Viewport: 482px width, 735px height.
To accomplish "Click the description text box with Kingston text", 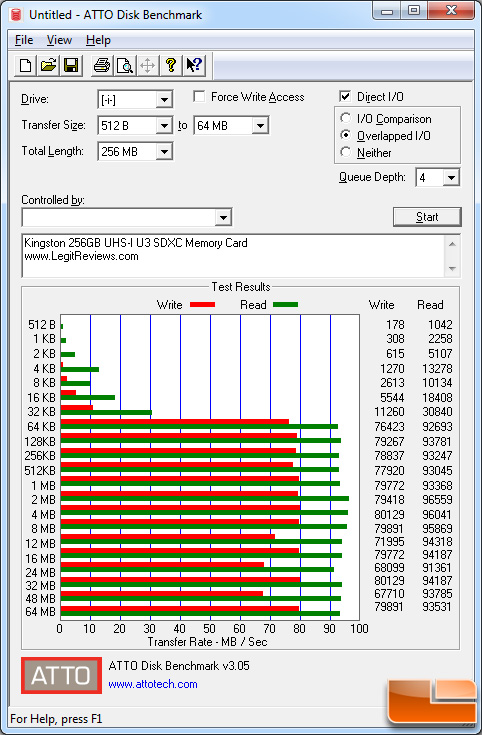I will point(233,256).
